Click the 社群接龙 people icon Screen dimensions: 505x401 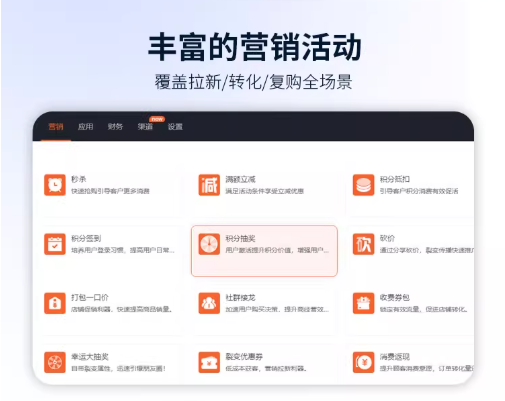tap(209, 303)
